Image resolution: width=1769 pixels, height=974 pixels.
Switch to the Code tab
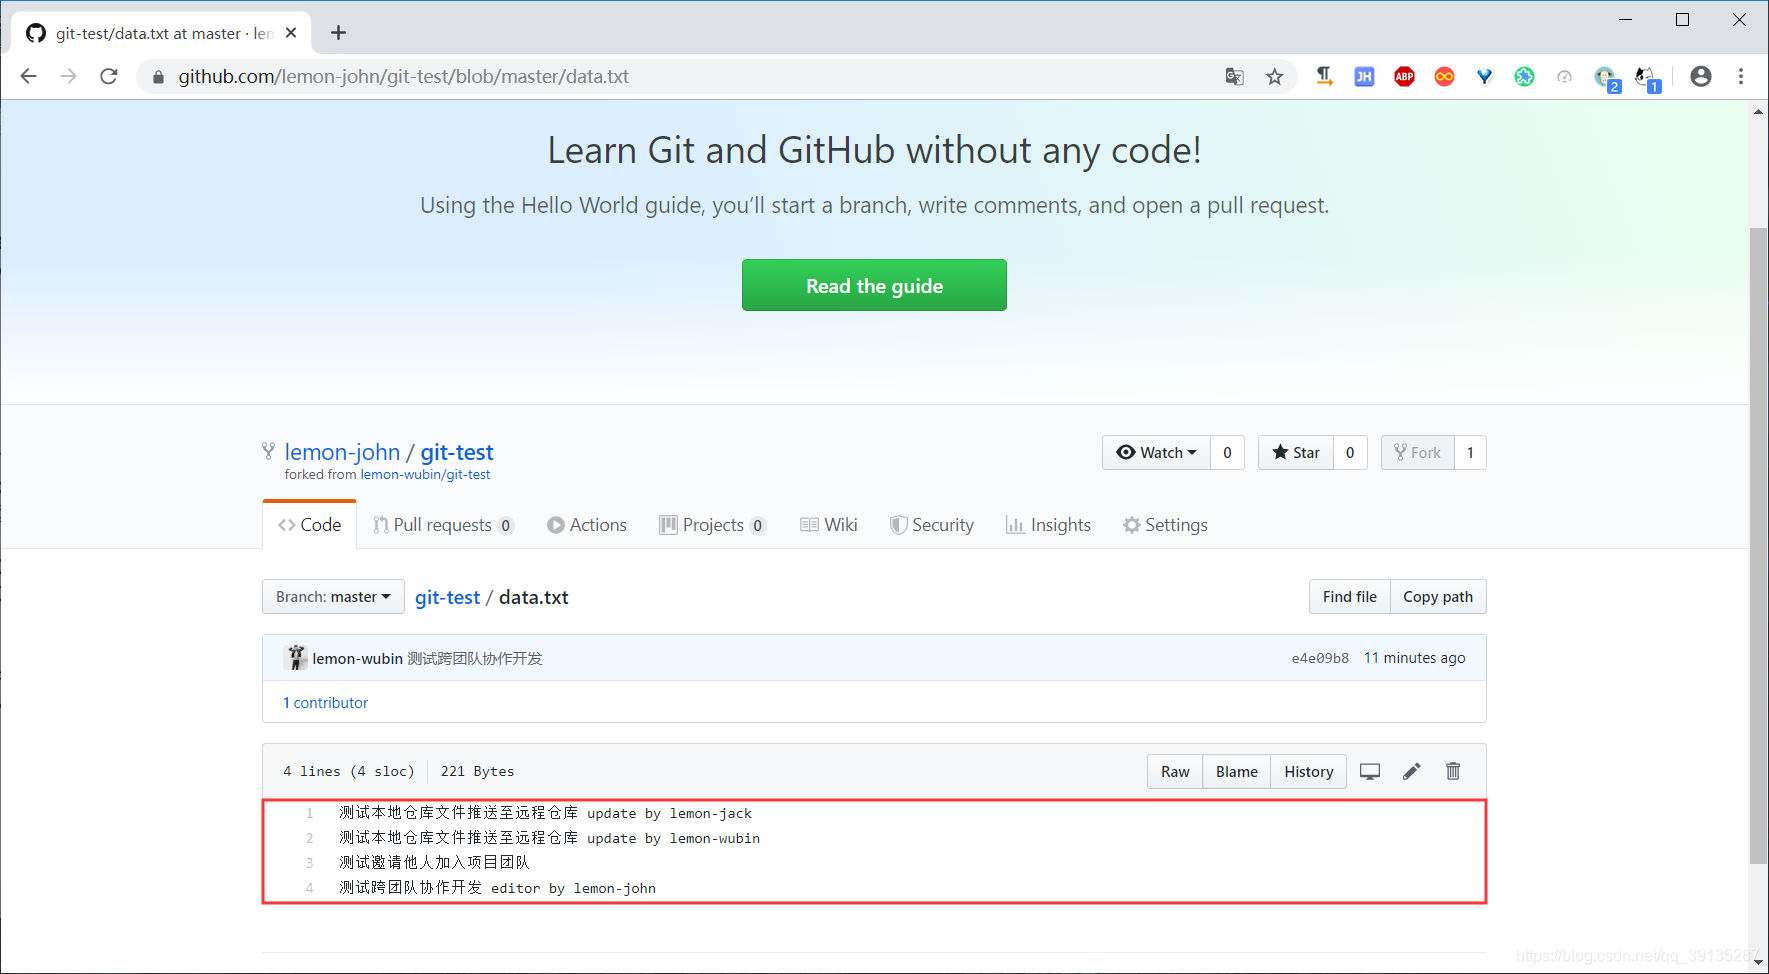(x=310, y=525)
